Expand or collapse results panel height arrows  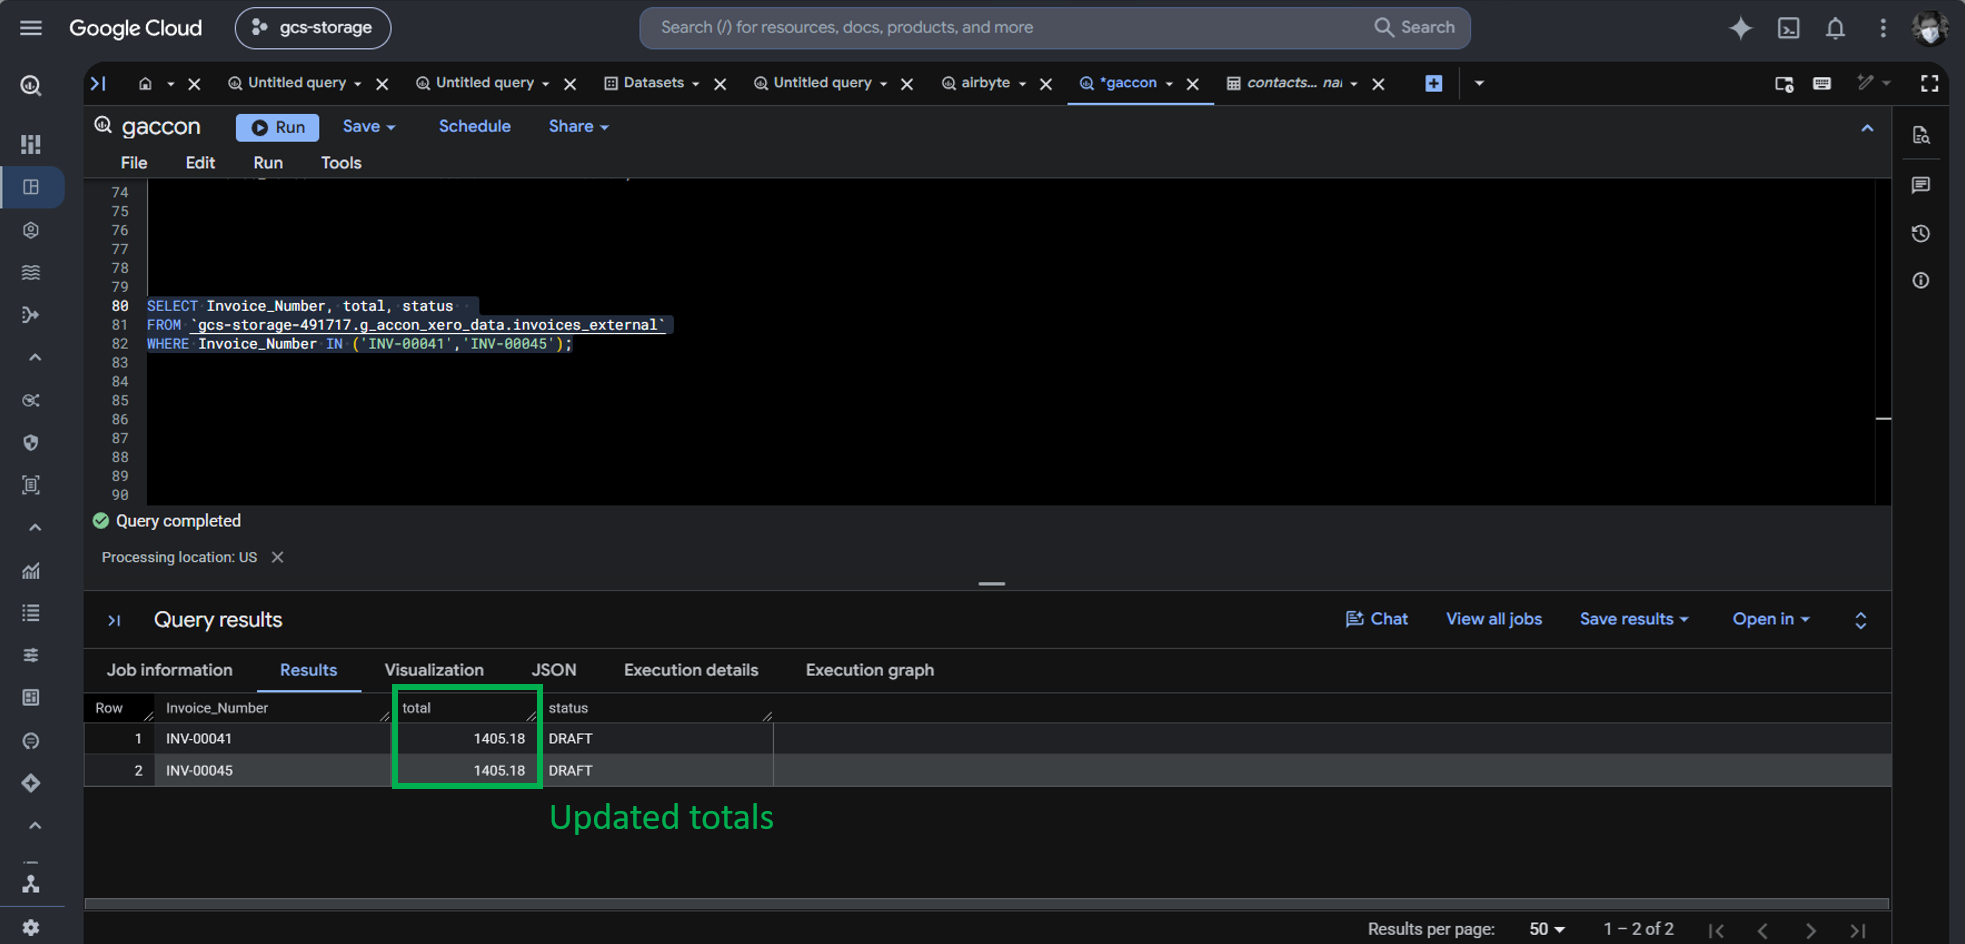click(x=1861, y=620)
